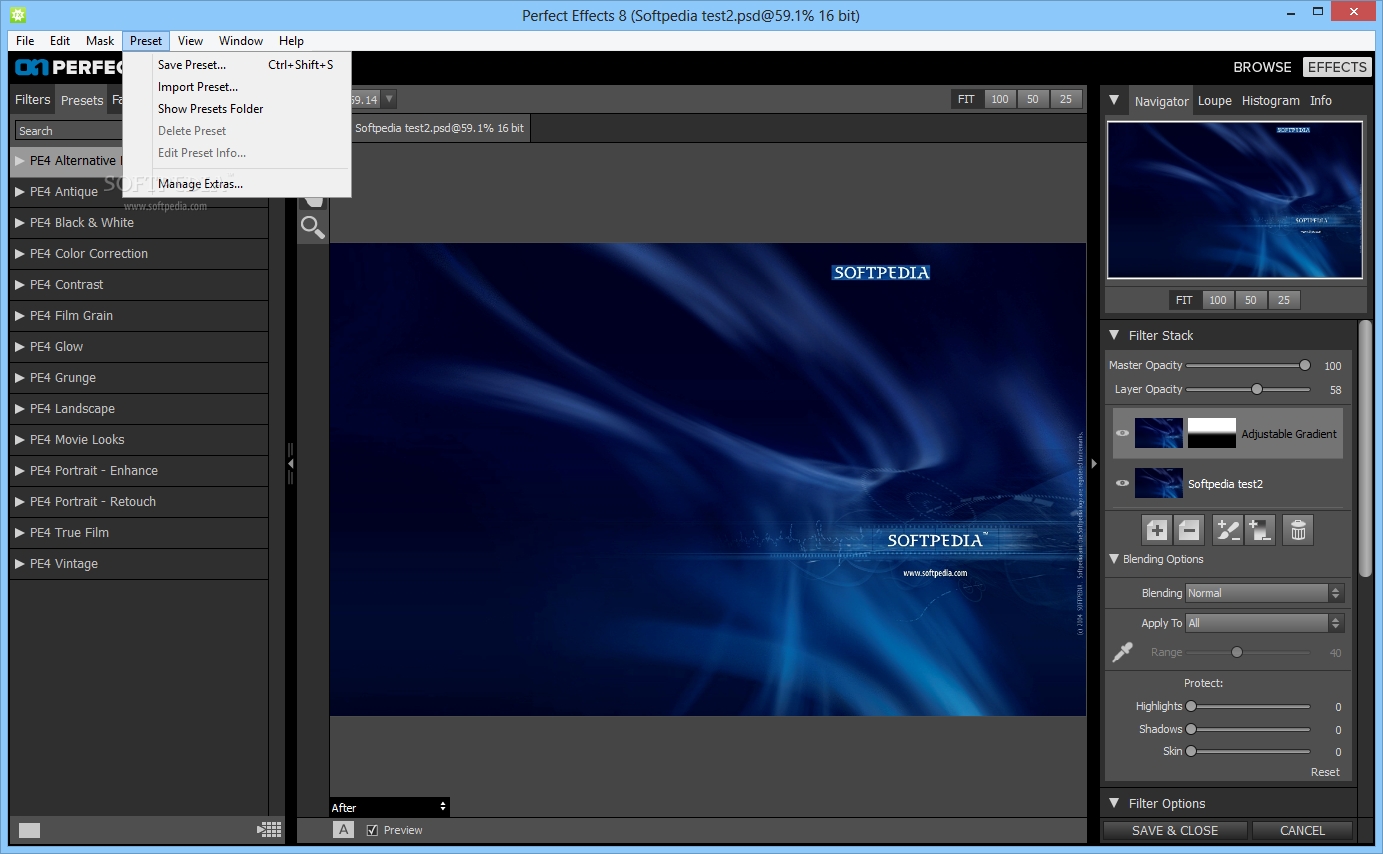The height and width of the screenshot is (854, 1383).
Task: Click the add mask layer icon
Action: [1260, 530]
